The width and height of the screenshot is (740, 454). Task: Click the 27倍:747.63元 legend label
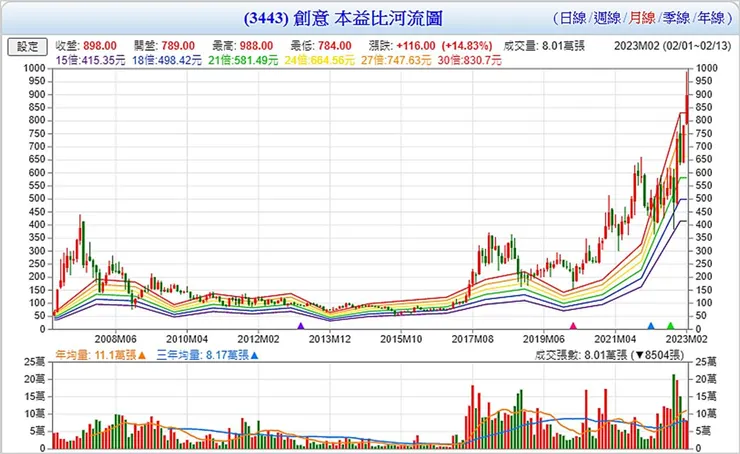tap(396, 60)
